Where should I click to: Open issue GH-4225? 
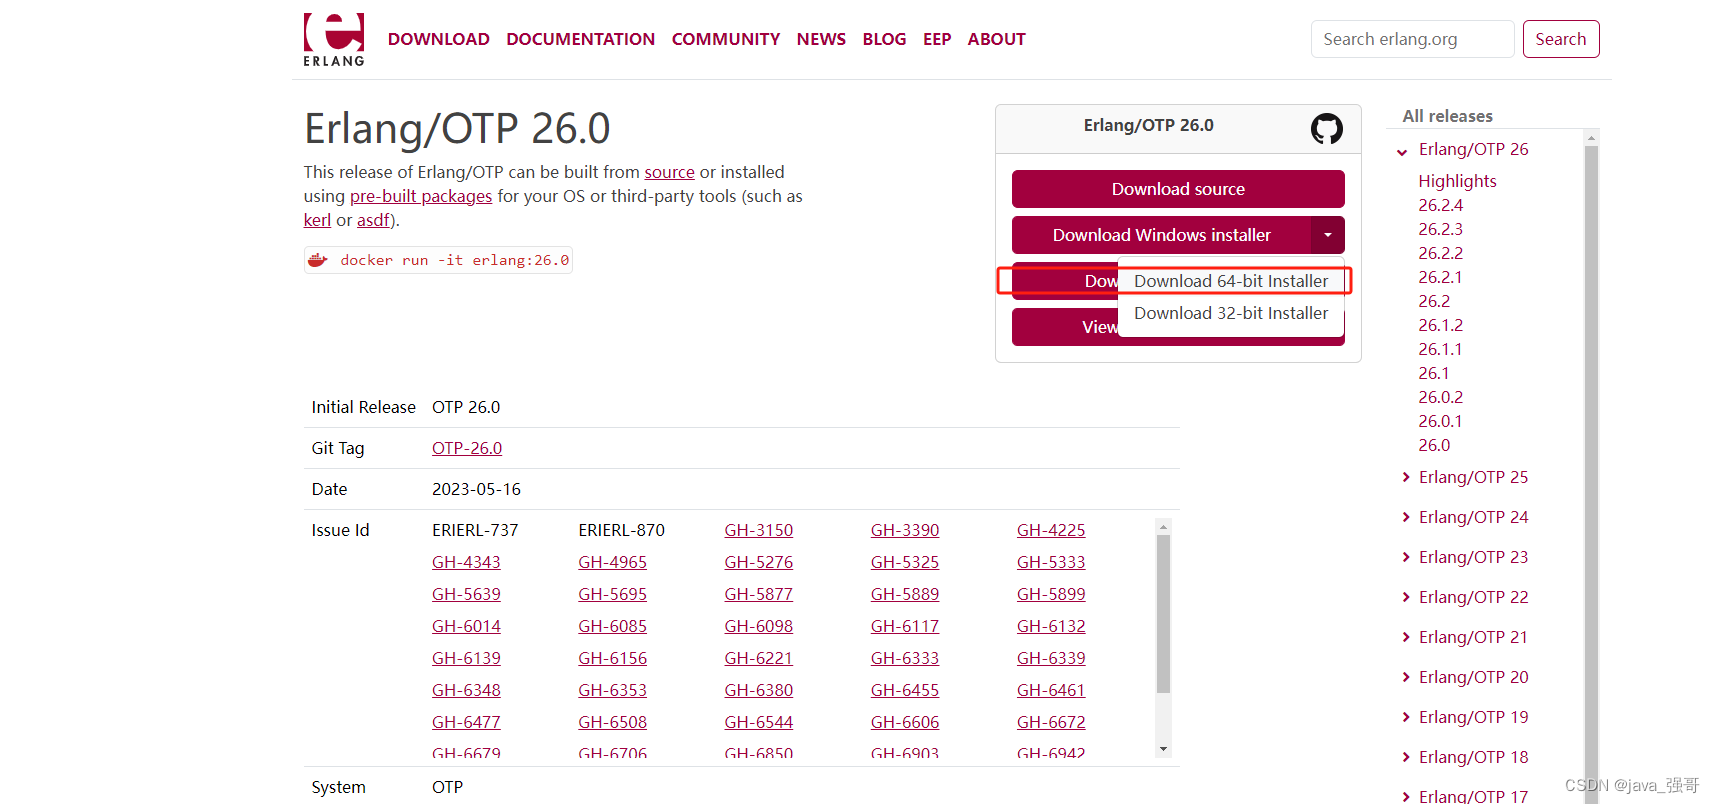pos(1051,530)
